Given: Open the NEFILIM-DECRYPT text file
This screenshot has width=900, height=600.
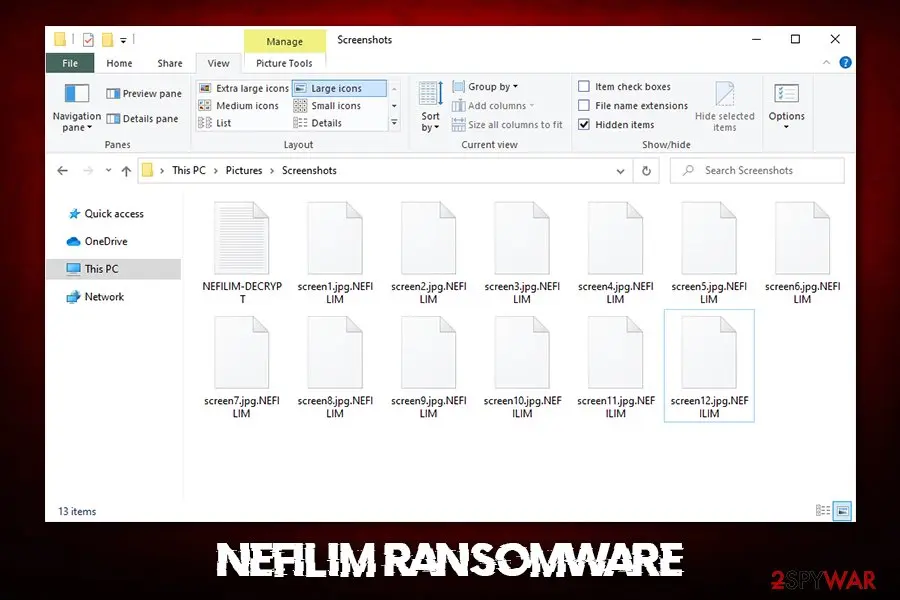Looking at the screenshot, I should coord(242,253).
